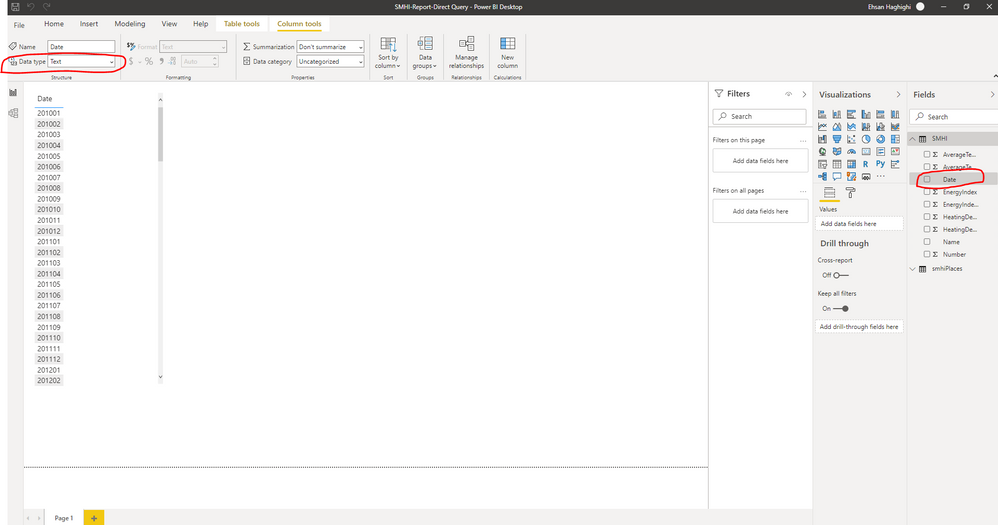The image size is (998, 525).
Task: Select the filled map visual
Action: [837, 151]
